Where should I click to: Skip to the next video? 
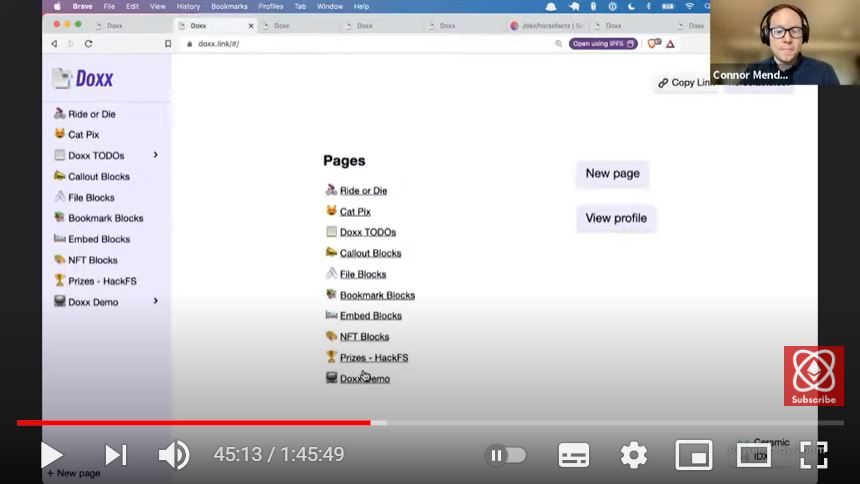[x=116, y=455]
